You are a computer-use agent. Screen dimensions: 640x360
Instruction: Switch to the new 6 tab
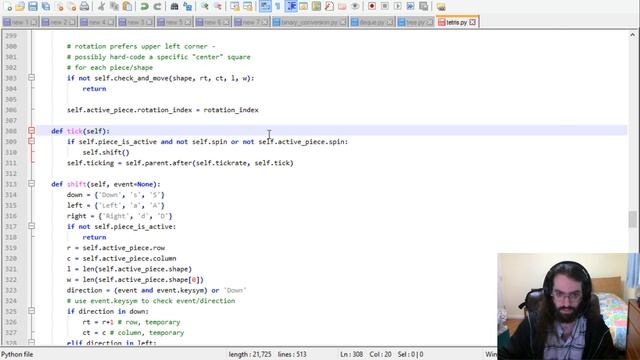[213, 22]
